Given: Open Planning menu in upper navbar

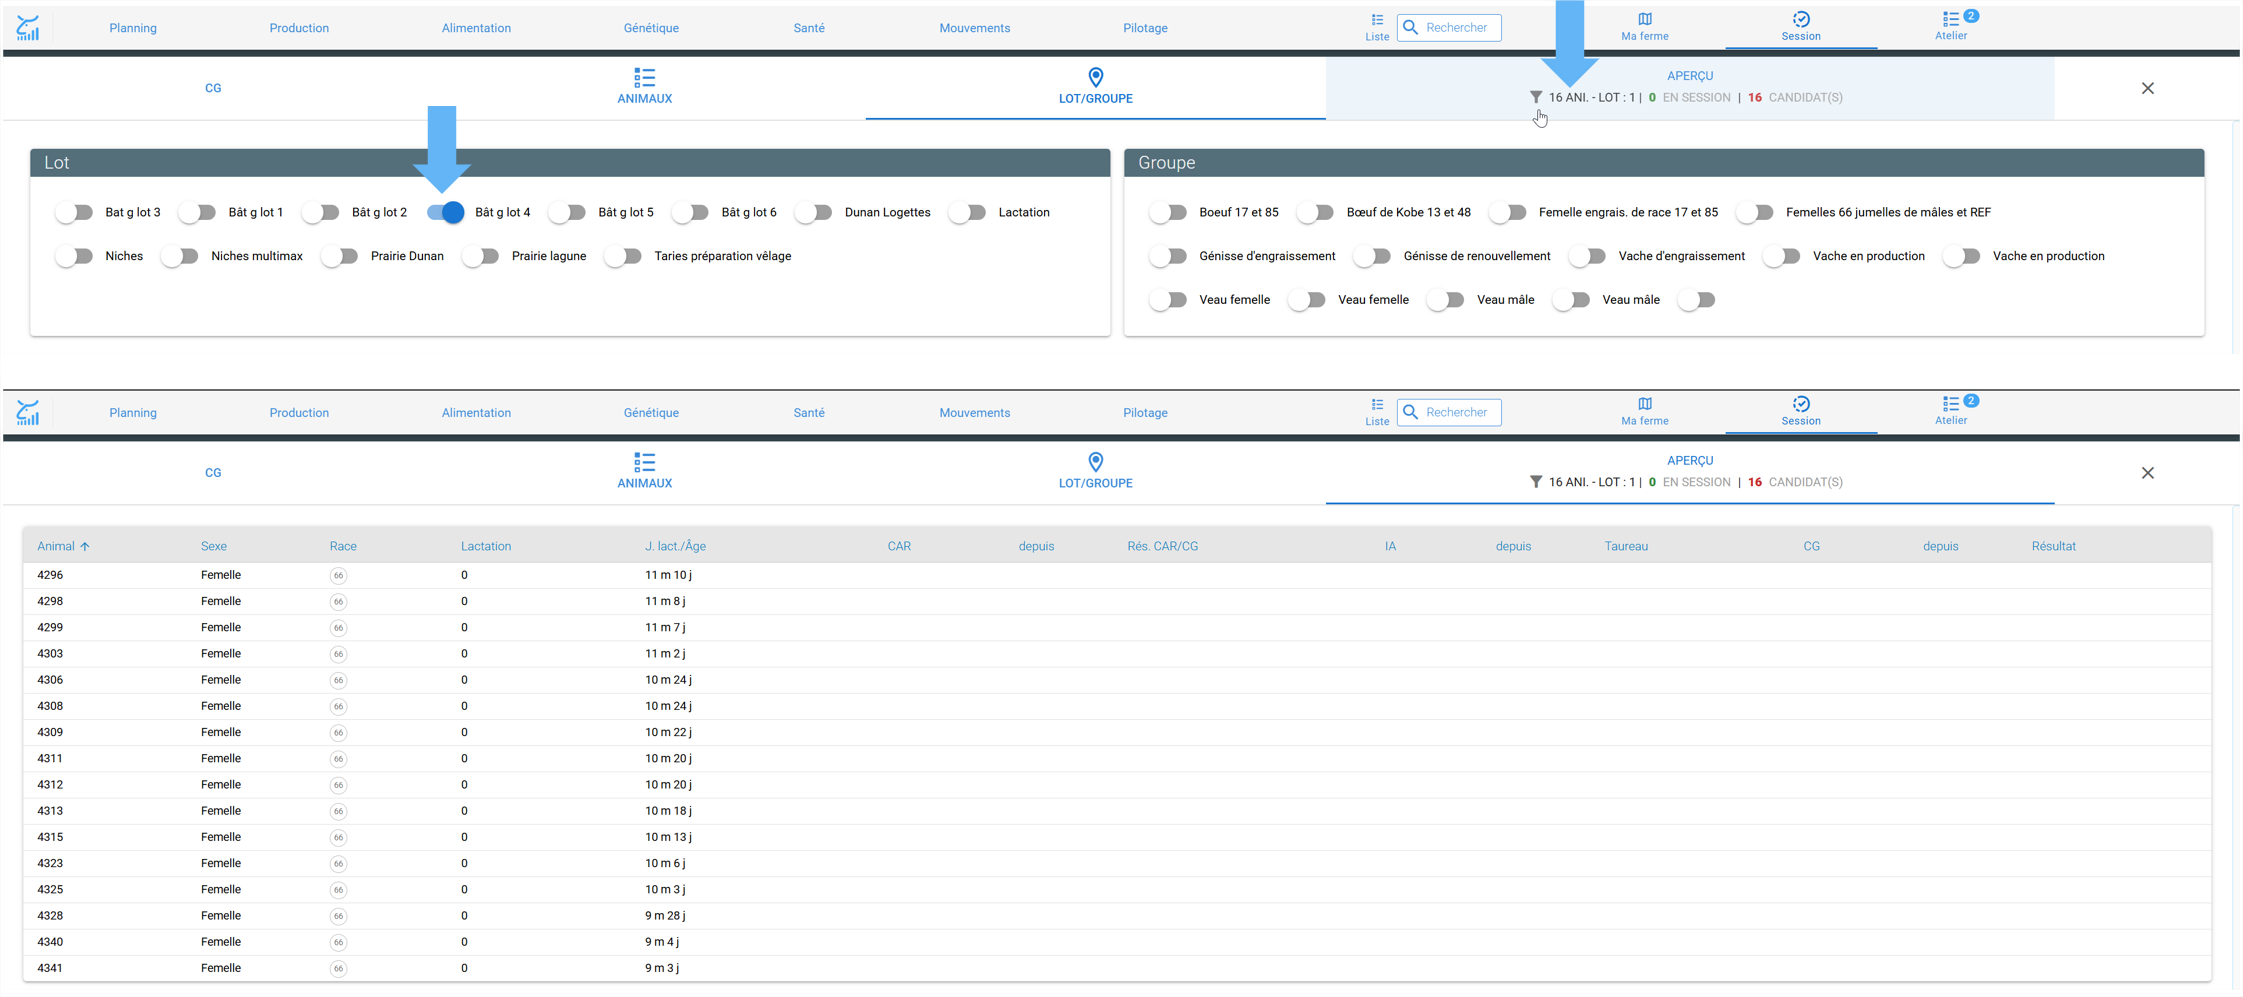Looking at the screenshot, I should (x=133, y=28).
